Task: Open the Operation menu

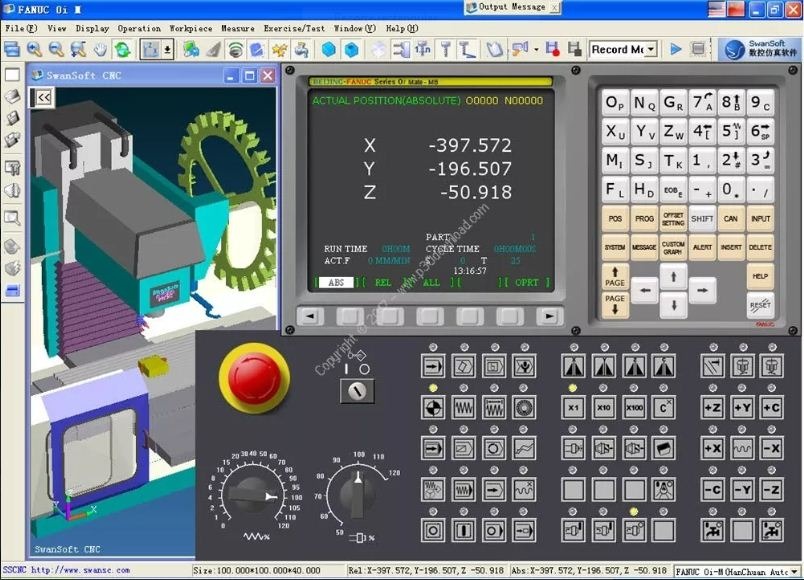Action: tap(139, 29)
